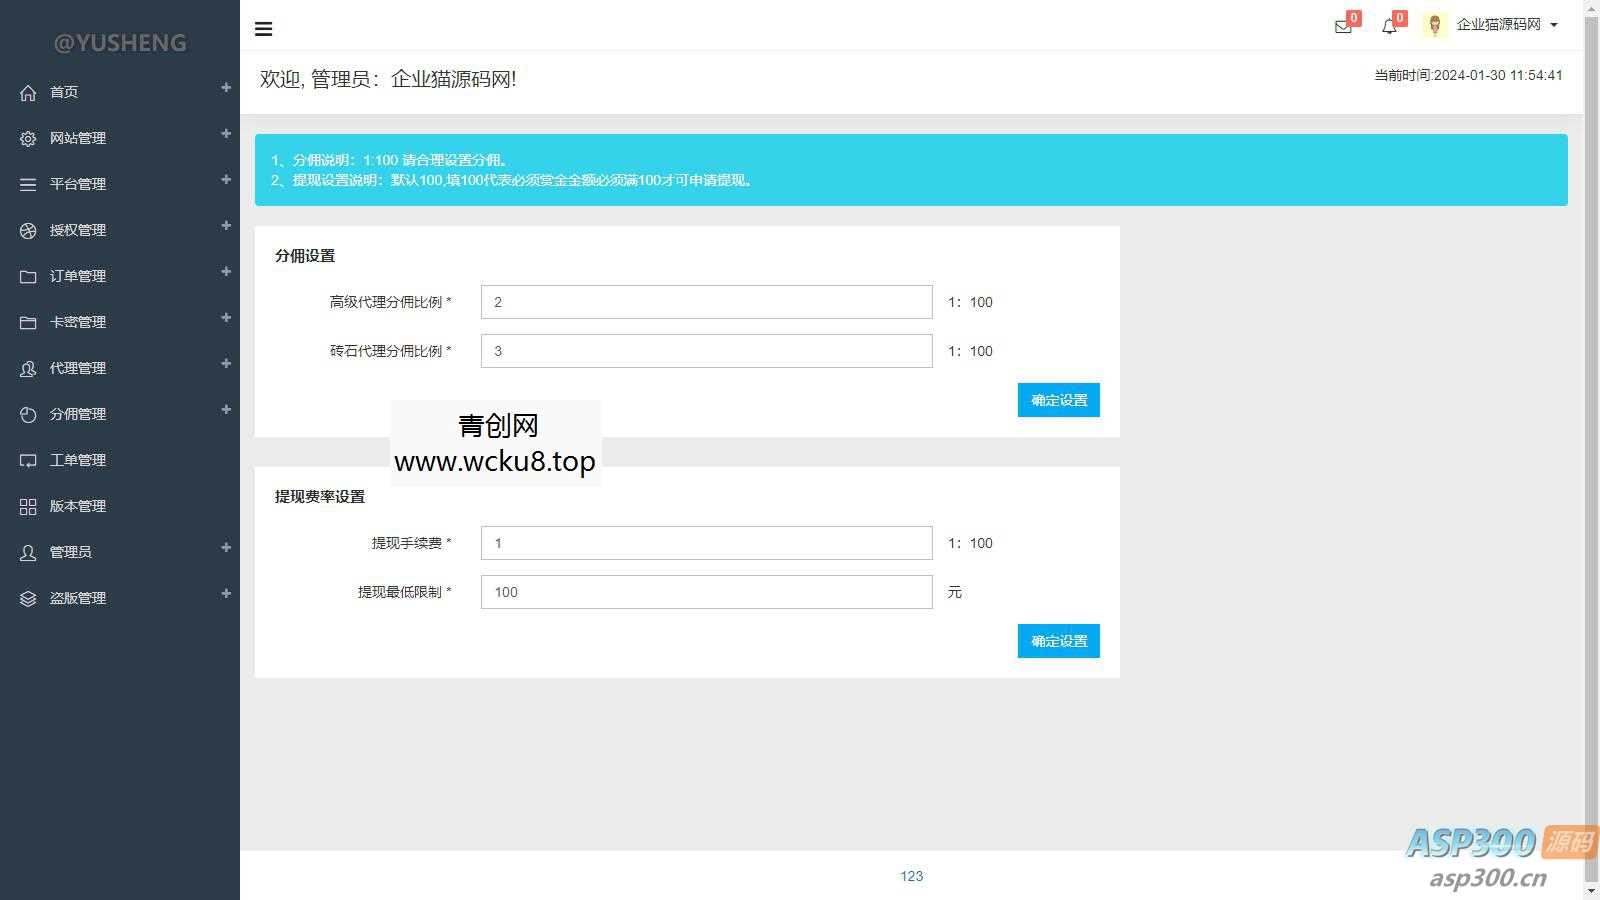
Task: Click the user avatar image in top bar
Action: [1436, 25]
